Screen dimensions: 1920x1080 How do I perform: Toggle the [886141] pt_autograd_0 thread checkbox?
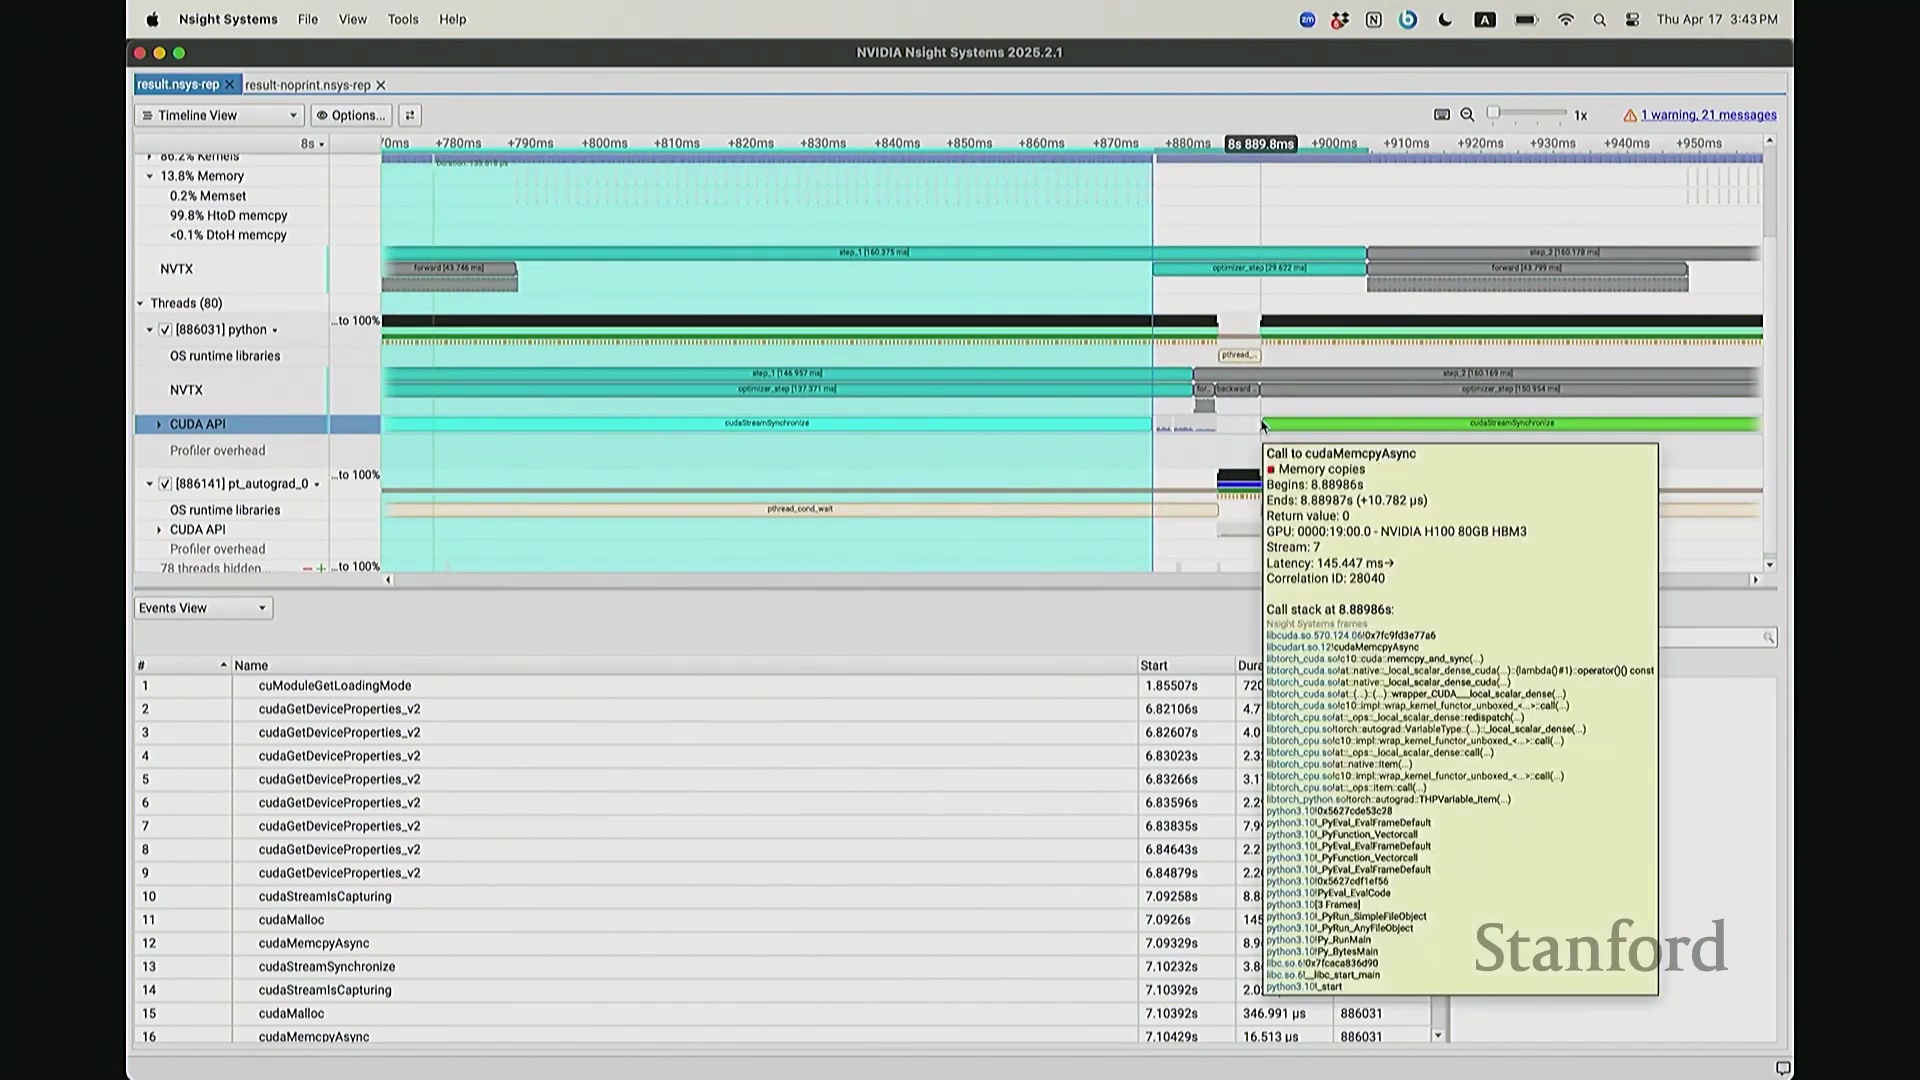click(x=165, y=484)
